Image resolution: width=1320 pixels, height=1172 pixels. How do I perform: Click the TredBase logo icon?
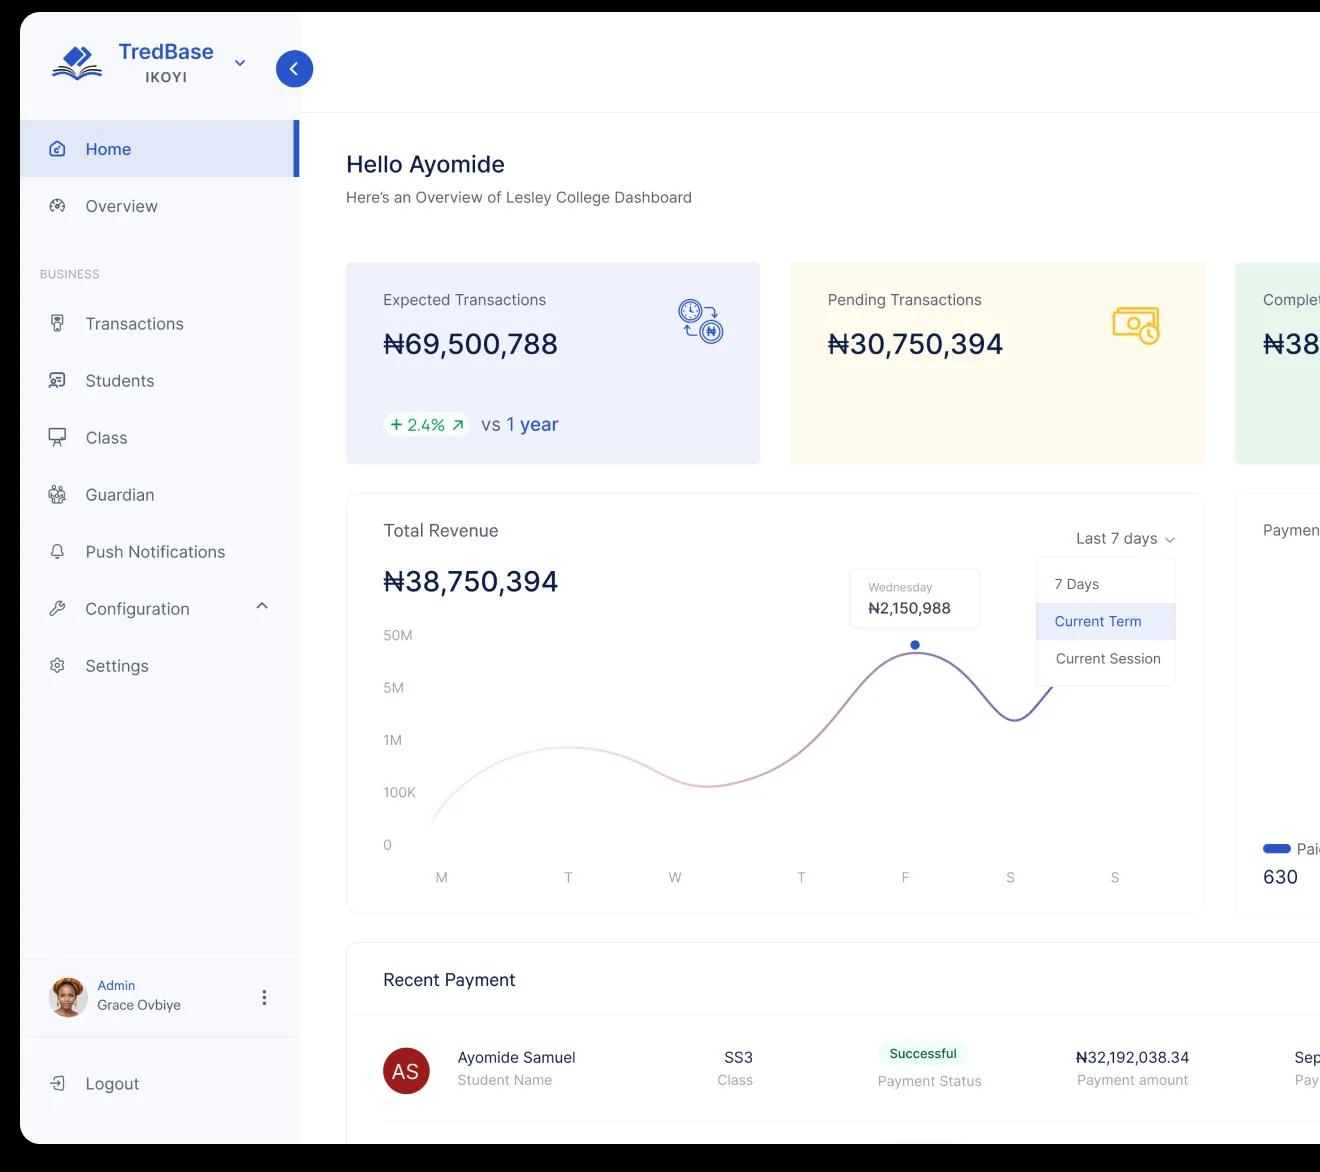[77, 63]
